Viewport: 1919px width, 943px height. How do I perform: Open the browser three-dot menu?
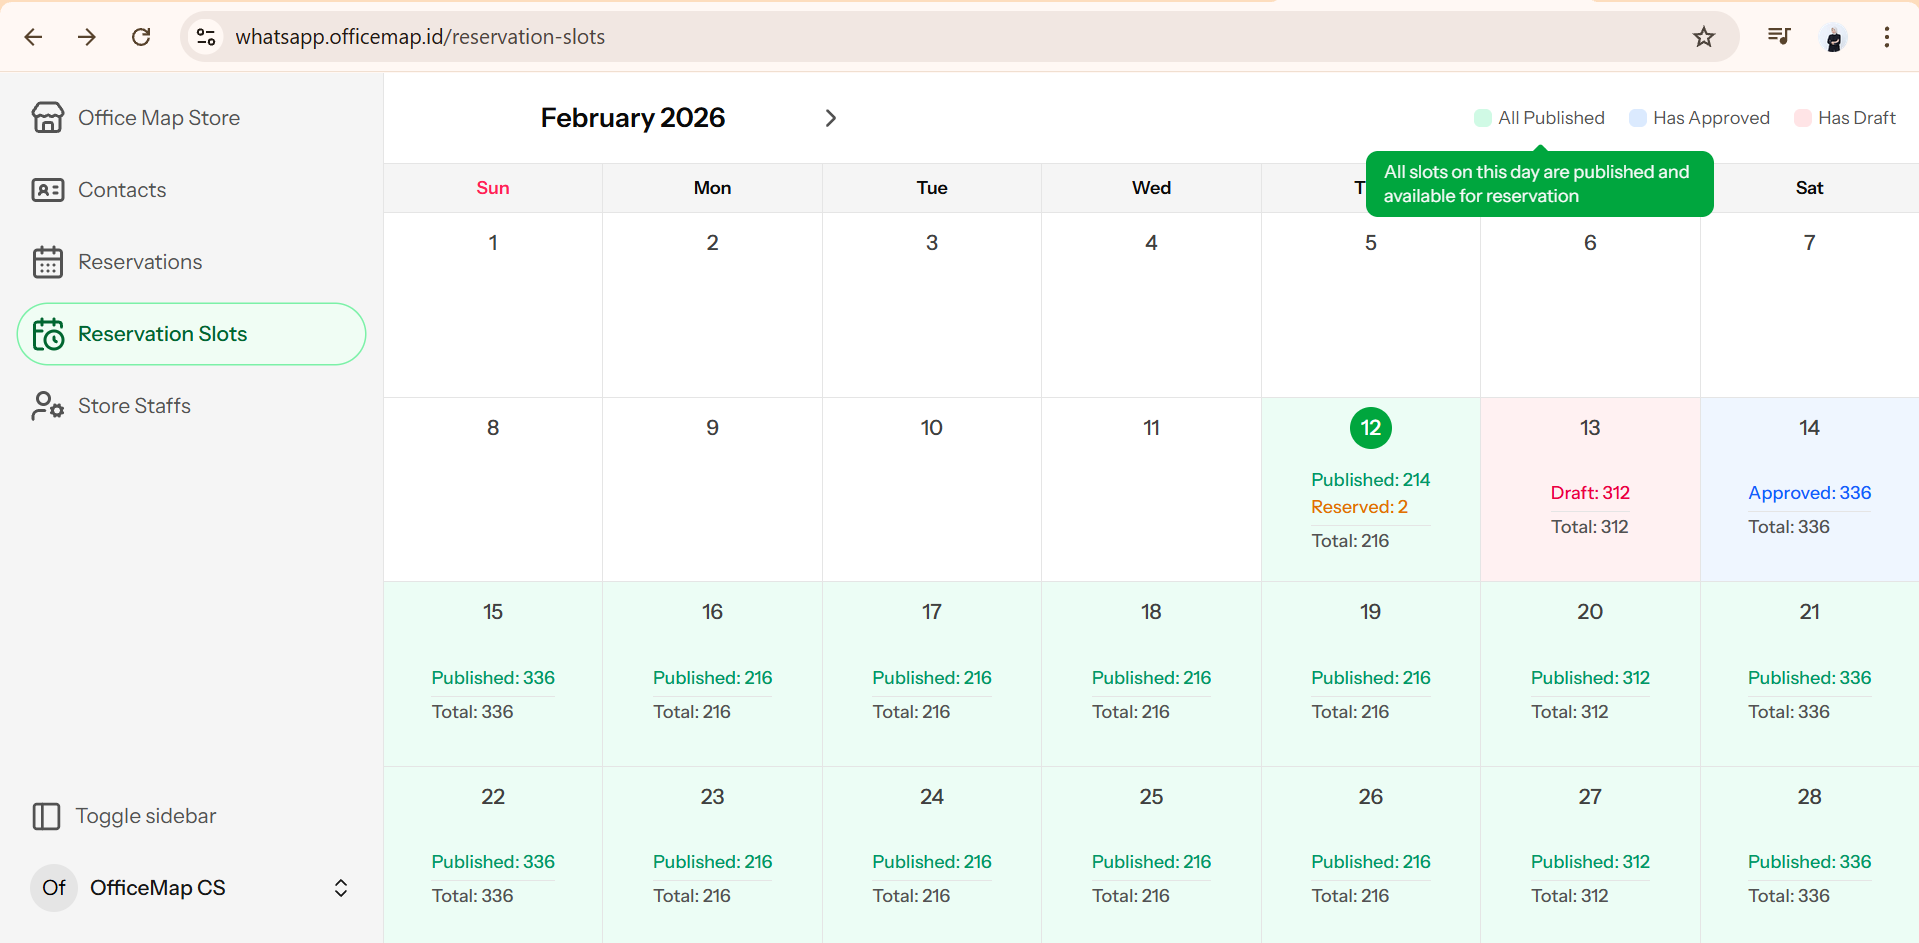pyautogui.click(x=1886, y=37)
